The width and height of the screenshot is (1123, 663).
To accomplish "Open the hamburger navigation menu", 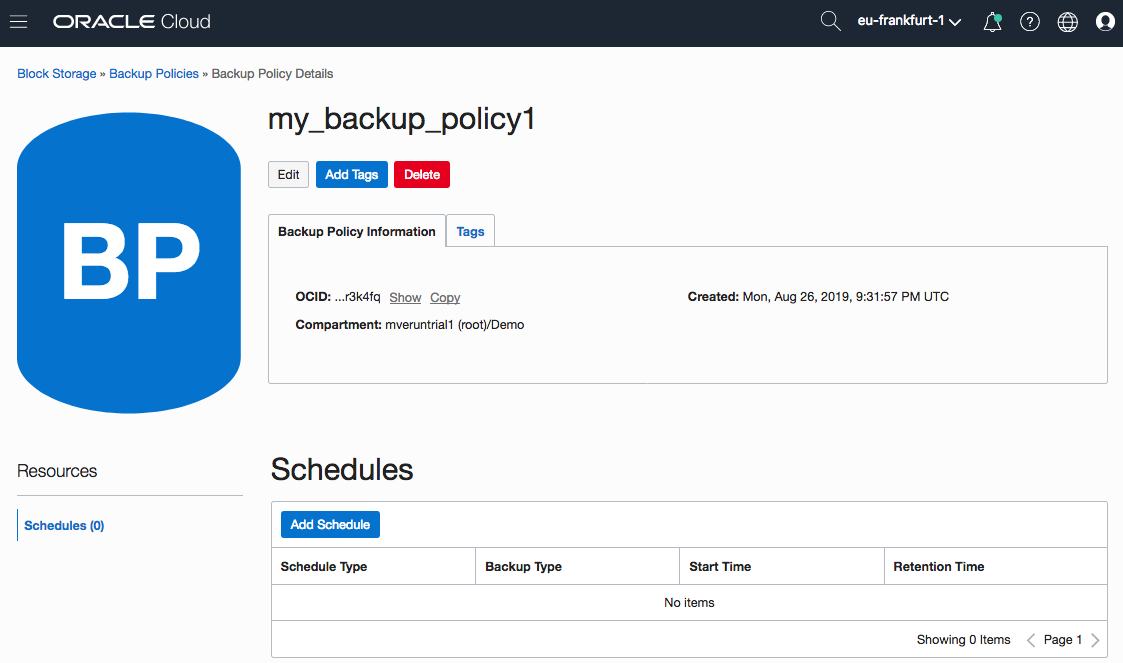I will (x=18, y=21).
